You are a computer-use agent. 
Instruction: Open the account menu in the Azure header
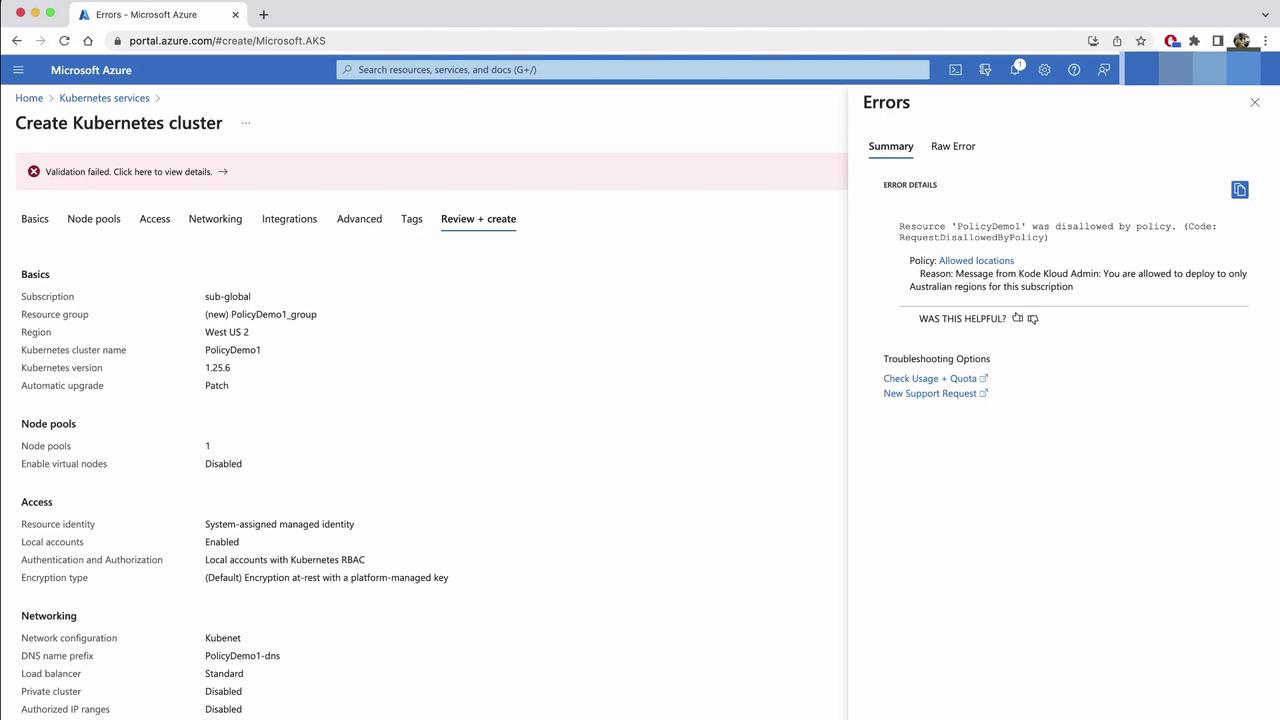pos(1202,70)
